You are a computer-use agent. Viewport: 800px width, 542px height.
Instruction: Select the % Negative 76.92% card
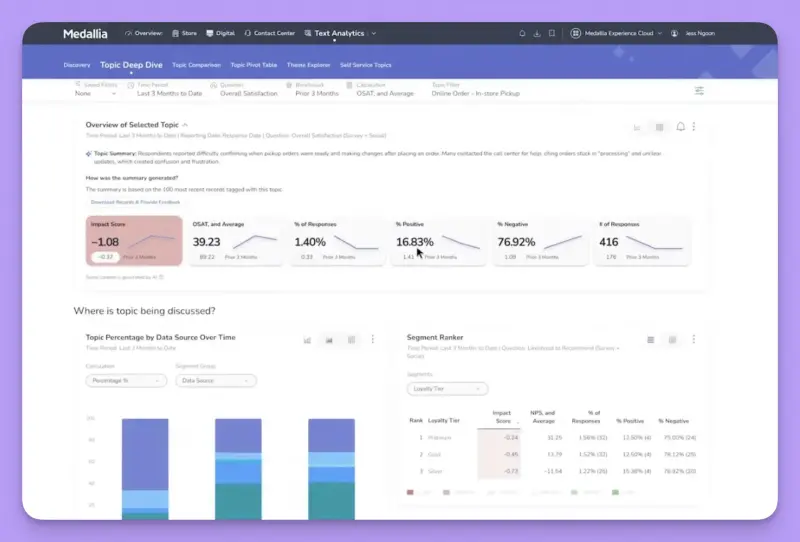[x=540, y=241]
